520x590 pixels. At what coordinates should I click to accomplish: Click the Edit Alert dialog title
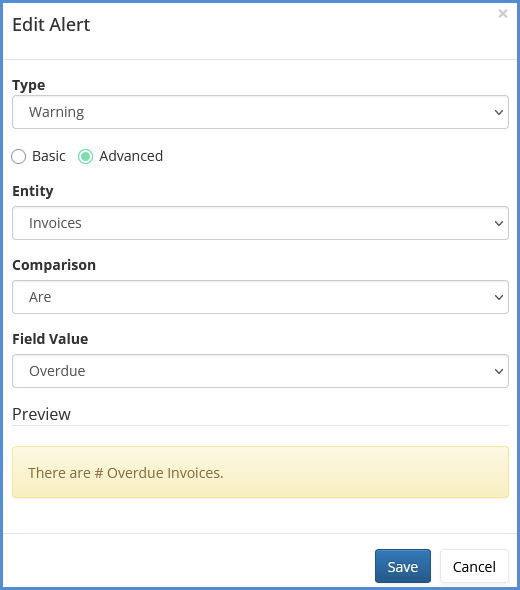(51, 25)
